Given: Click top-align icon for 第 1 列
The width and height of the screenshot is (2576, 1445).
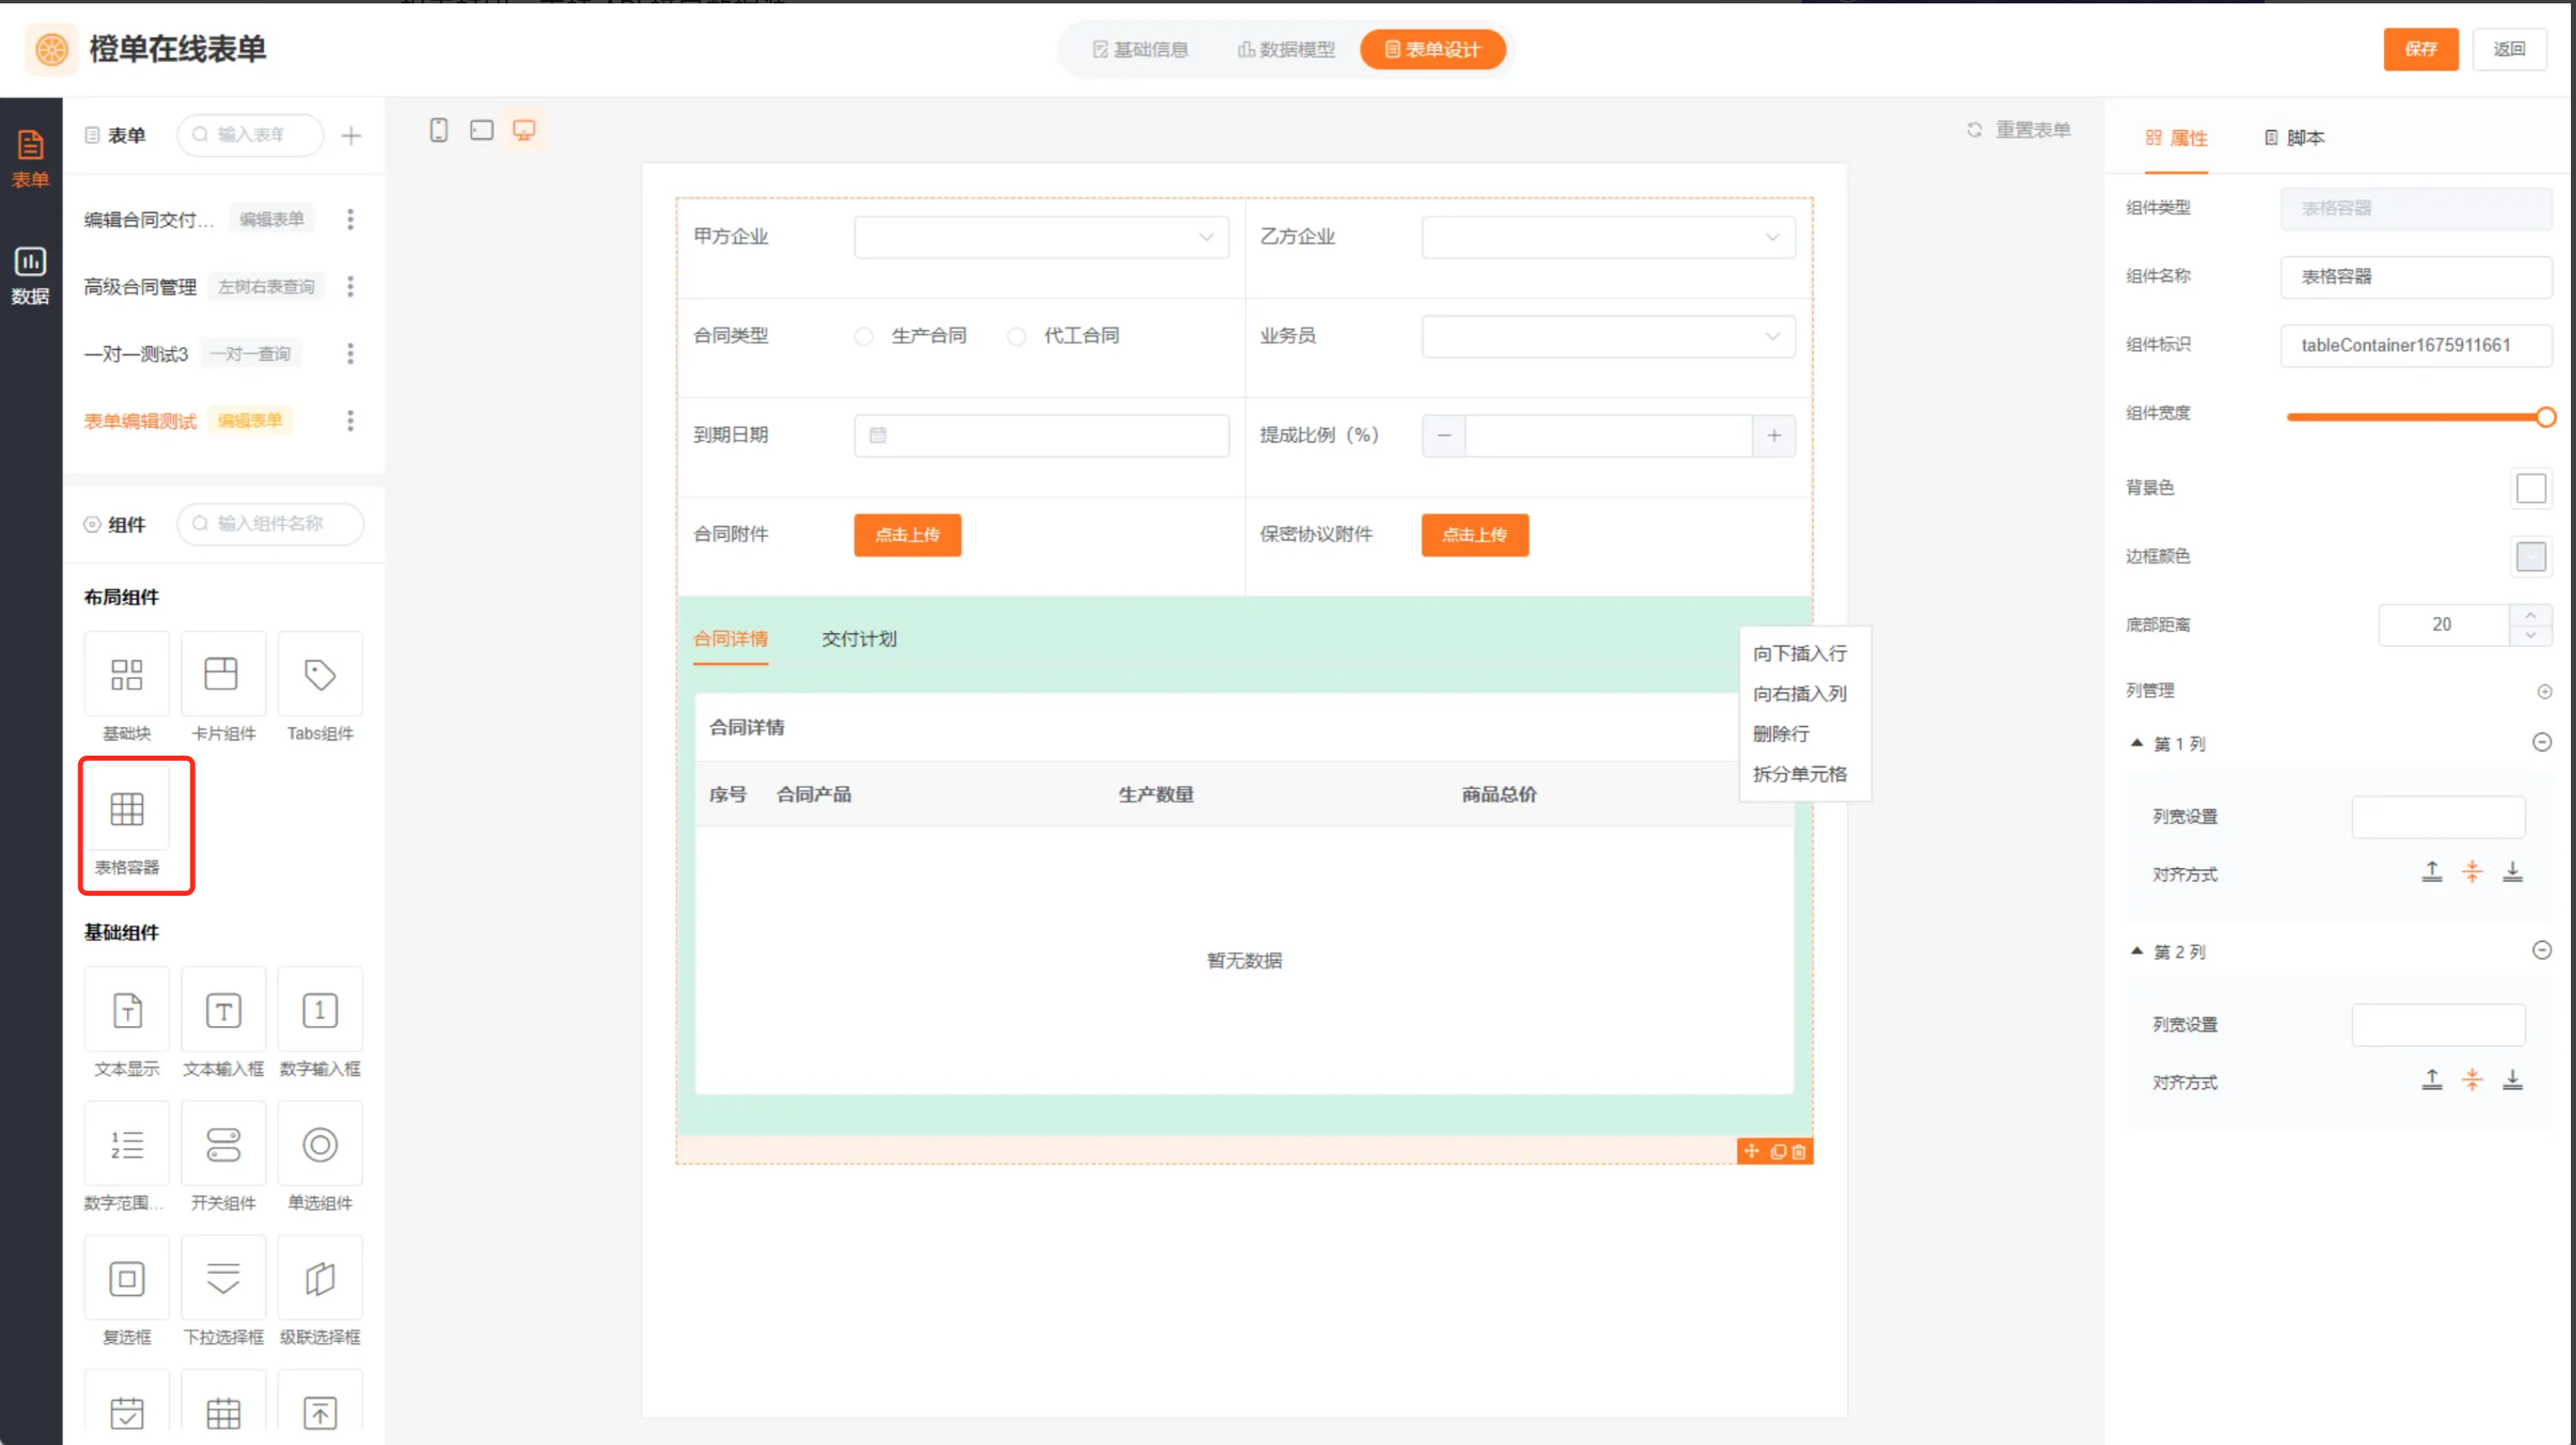Looking at the screenshot, I should tap(2431, 873).
